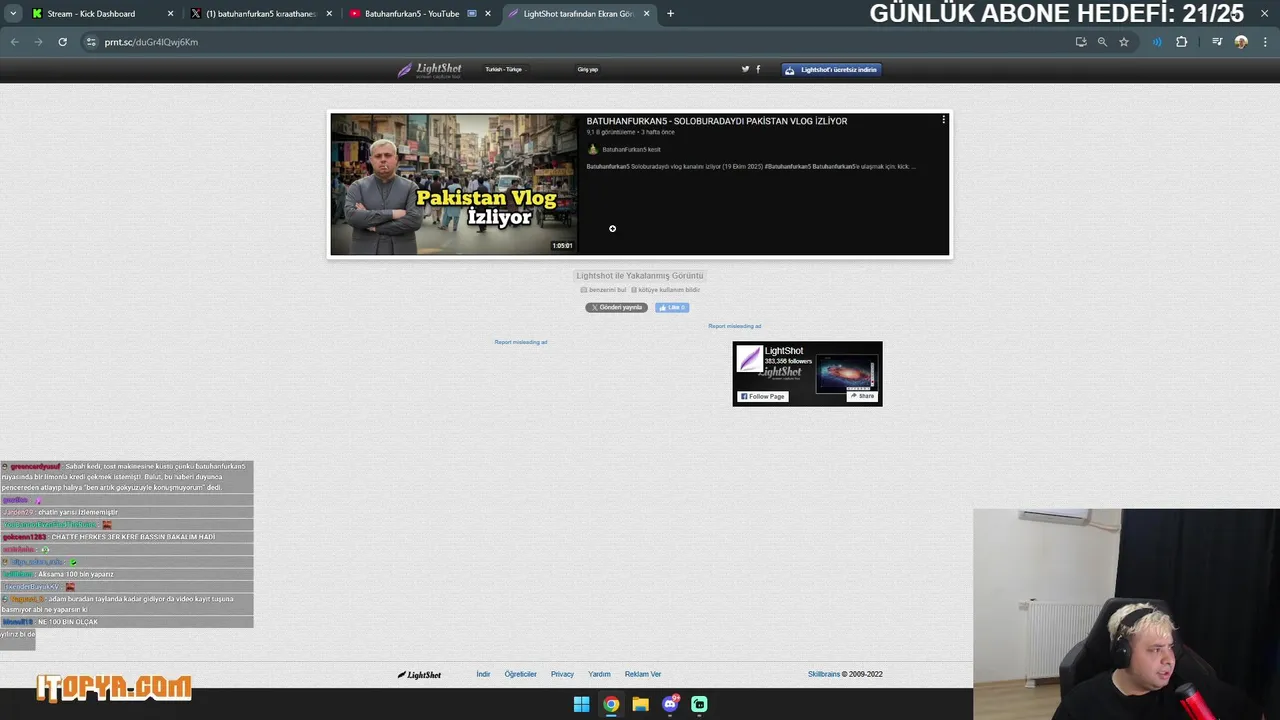Open File Explorer from the taskbar
Screen dimensions: 1280x720
(640, 704)
